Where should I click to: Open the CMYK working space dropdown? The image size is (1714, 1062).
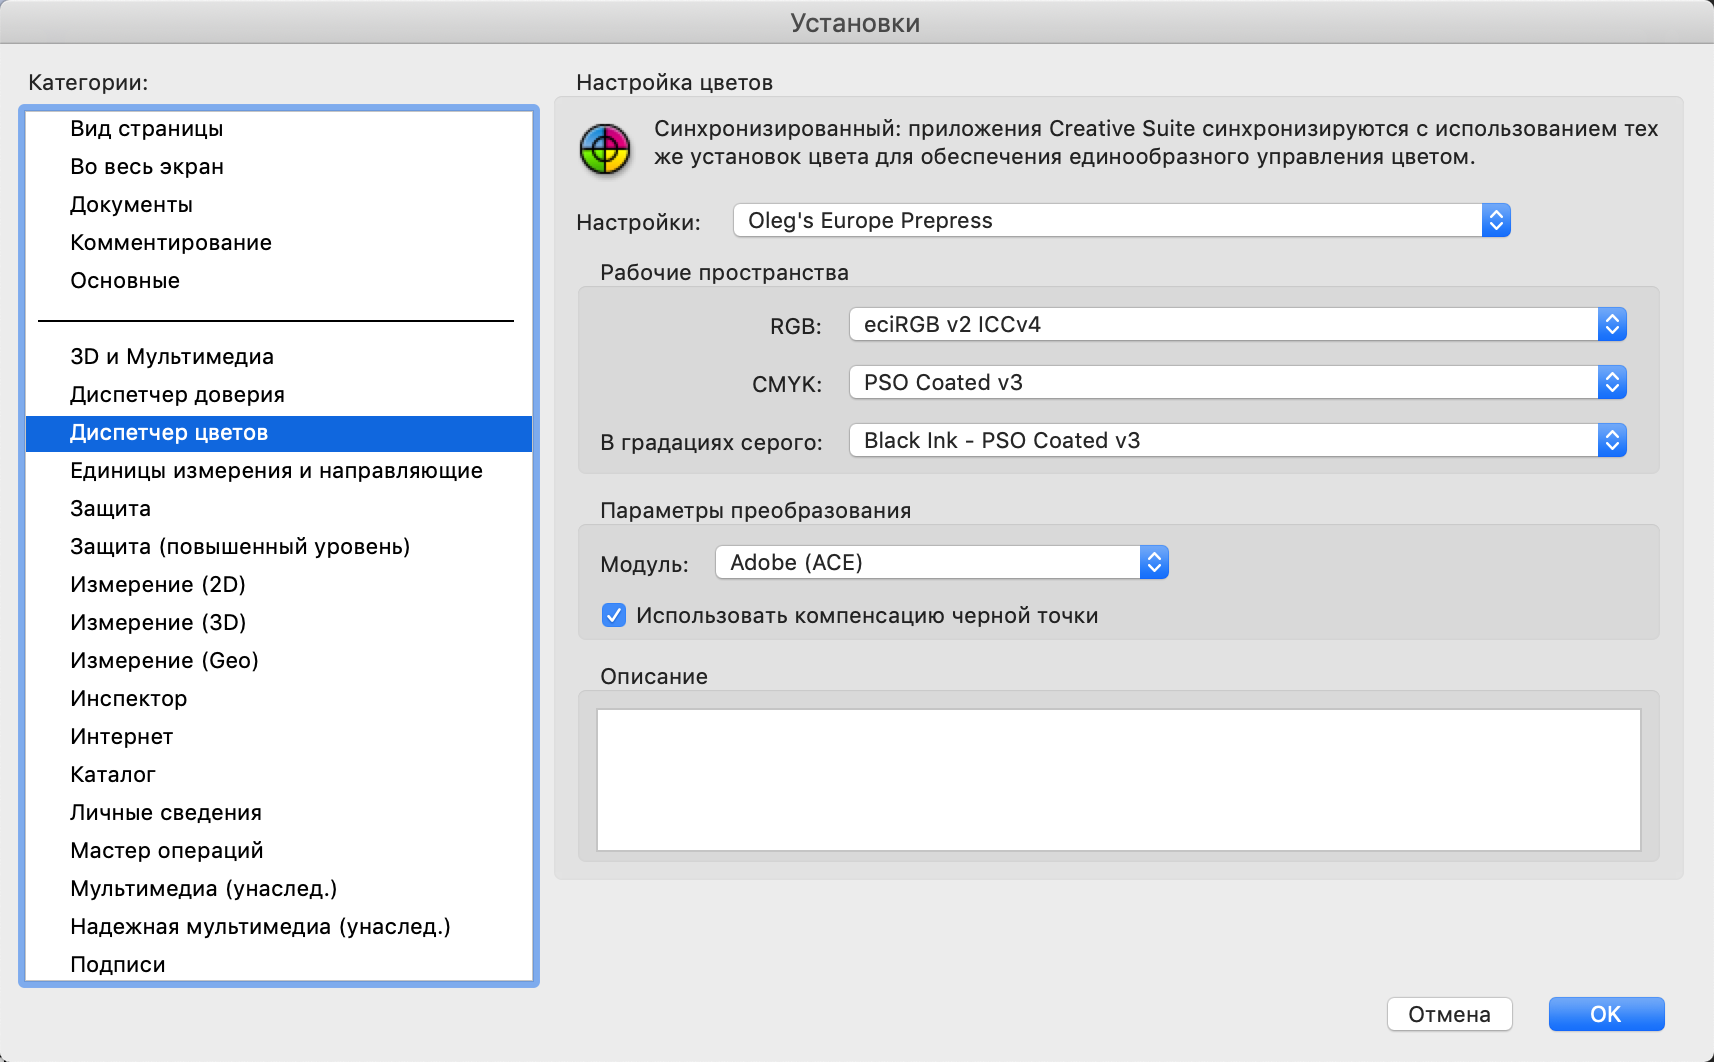(x=1238, y=382)
